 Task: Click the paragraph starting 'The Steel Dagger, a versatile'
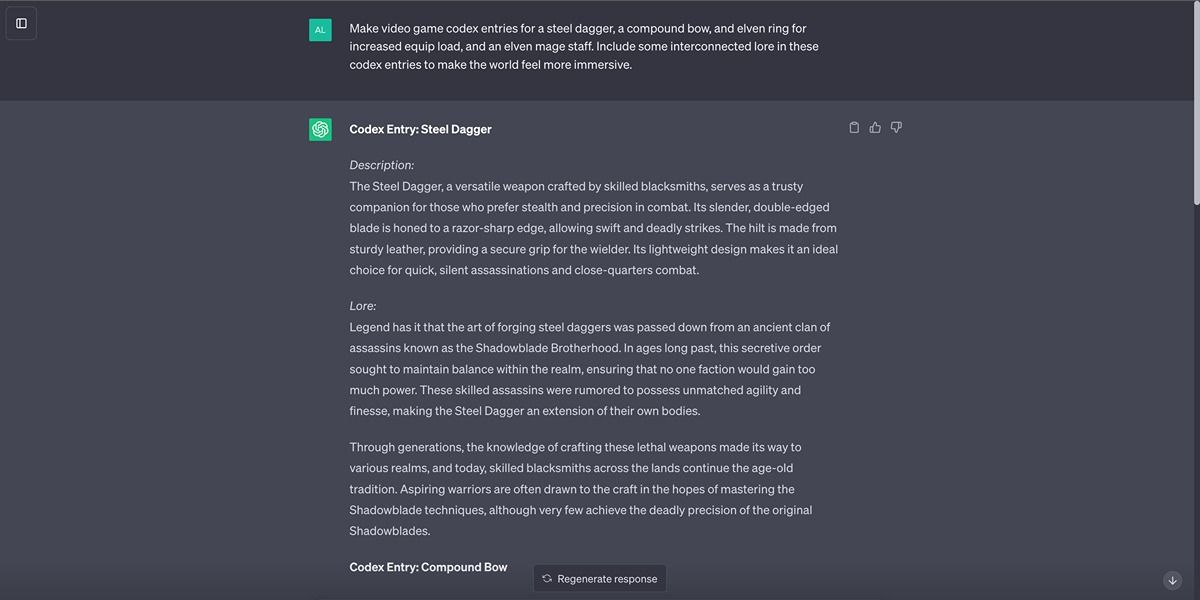(x=593, y=228)
